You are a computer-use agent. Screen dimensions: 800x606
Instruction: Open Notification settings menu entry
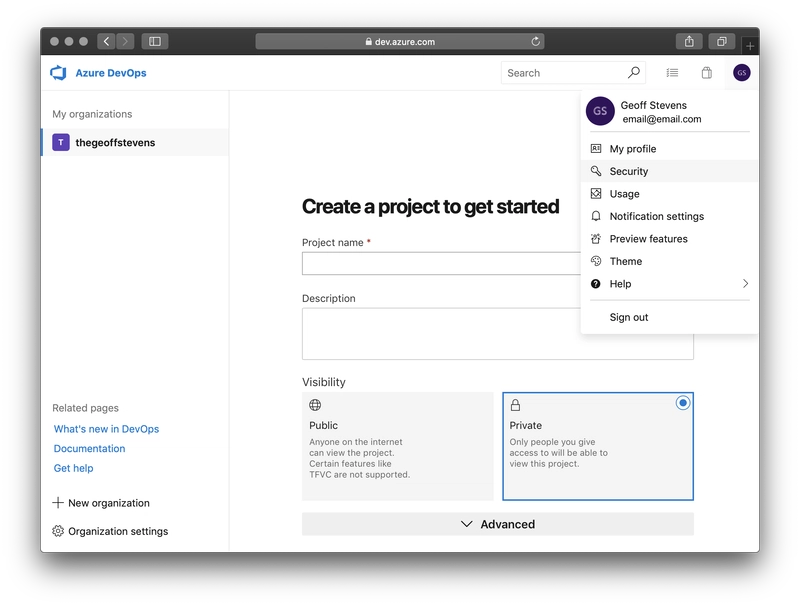click(x=669, y=216)
